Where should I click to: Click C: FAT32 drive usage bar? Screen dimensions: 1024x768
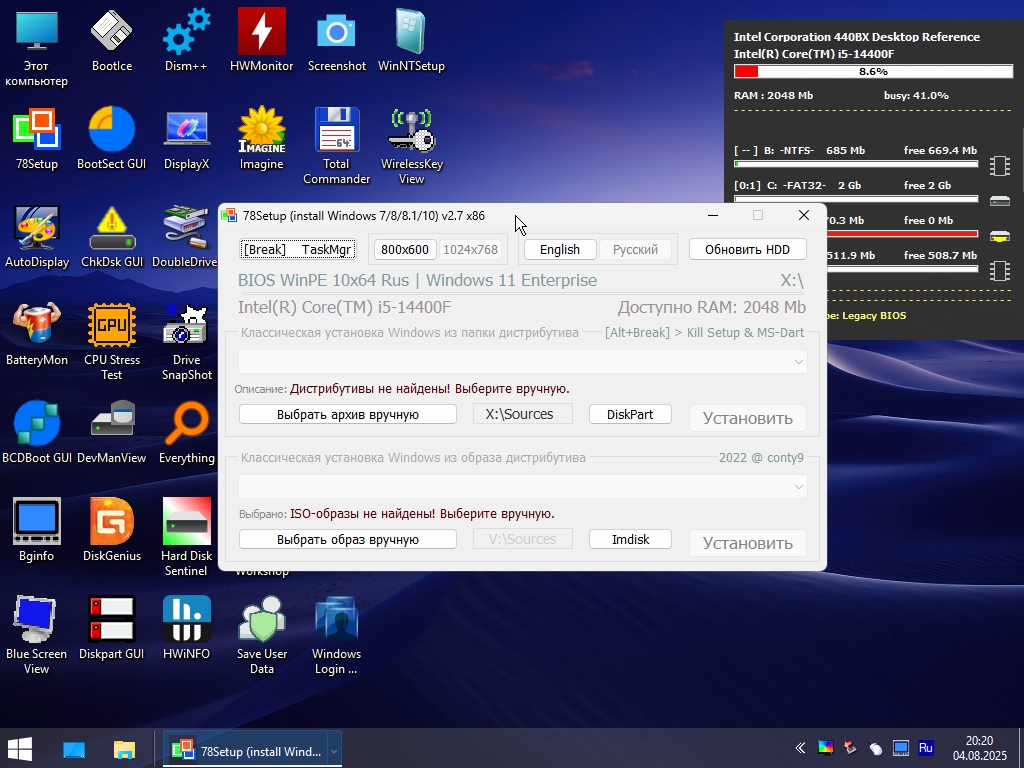tap(856, 199)
